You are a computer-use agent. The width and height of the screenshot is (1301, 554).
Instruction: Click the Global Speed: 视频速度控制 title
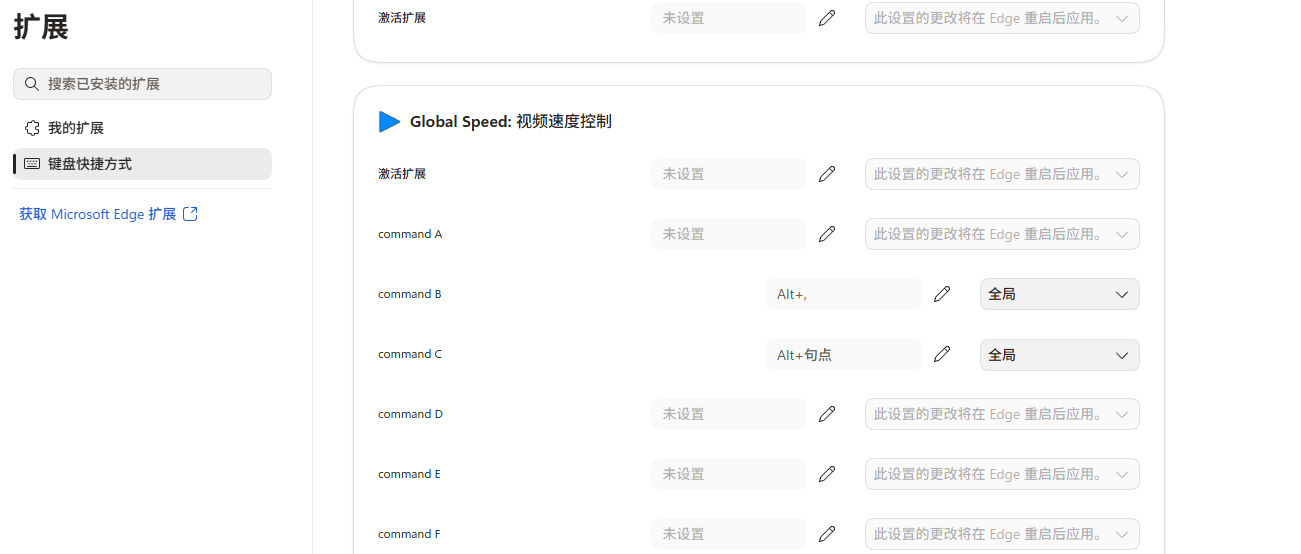click(511, 122)
